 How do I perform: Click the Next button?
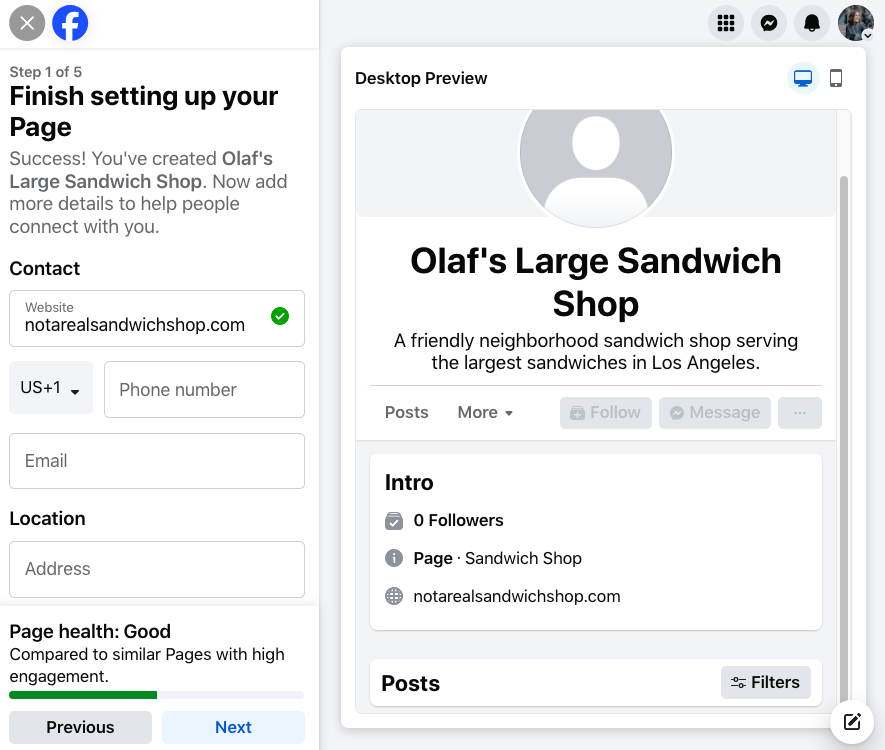tap(233, 727)
